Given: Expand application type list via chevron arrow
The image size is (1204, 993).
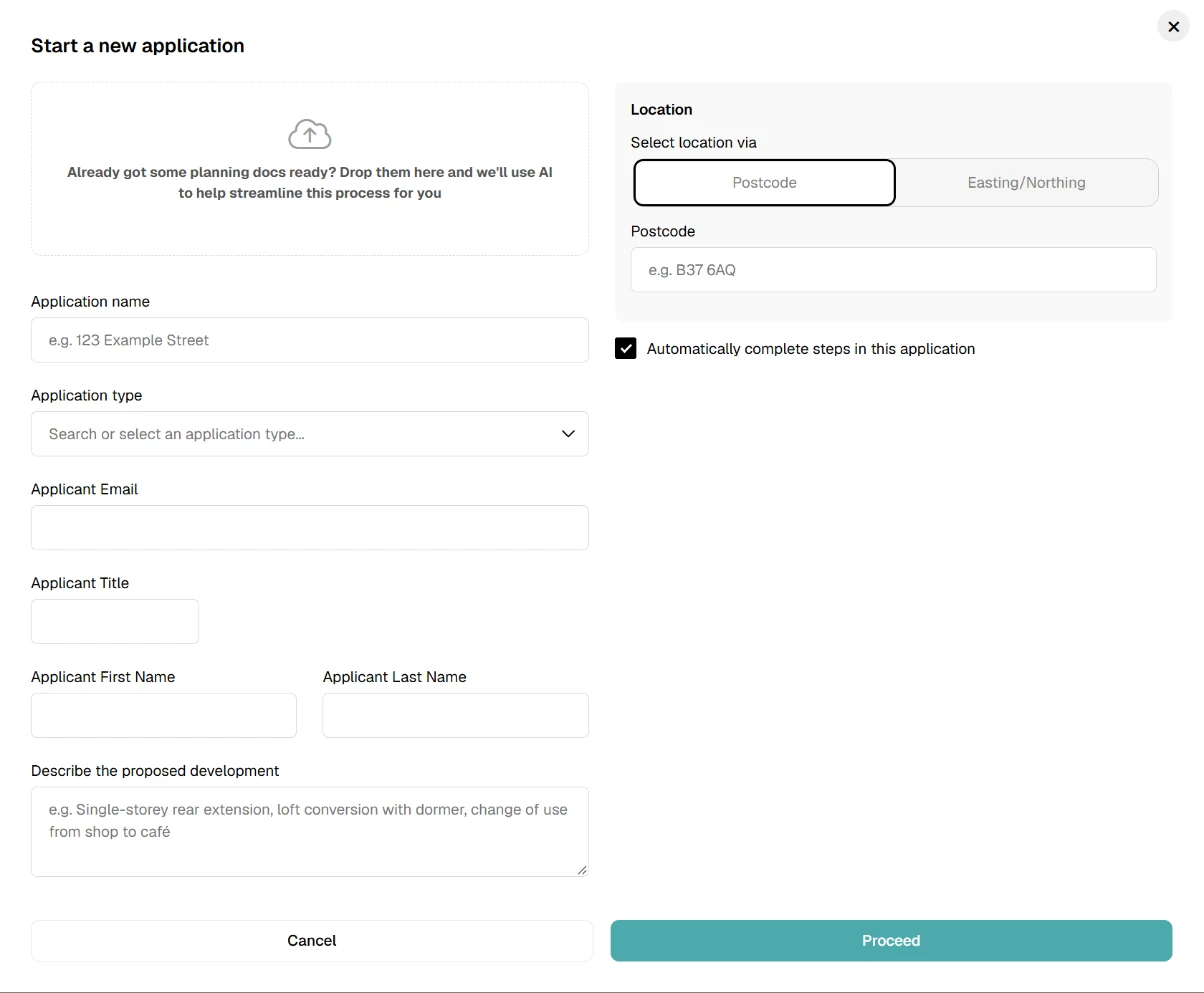Looking at the screenshot, I should 568,434.
